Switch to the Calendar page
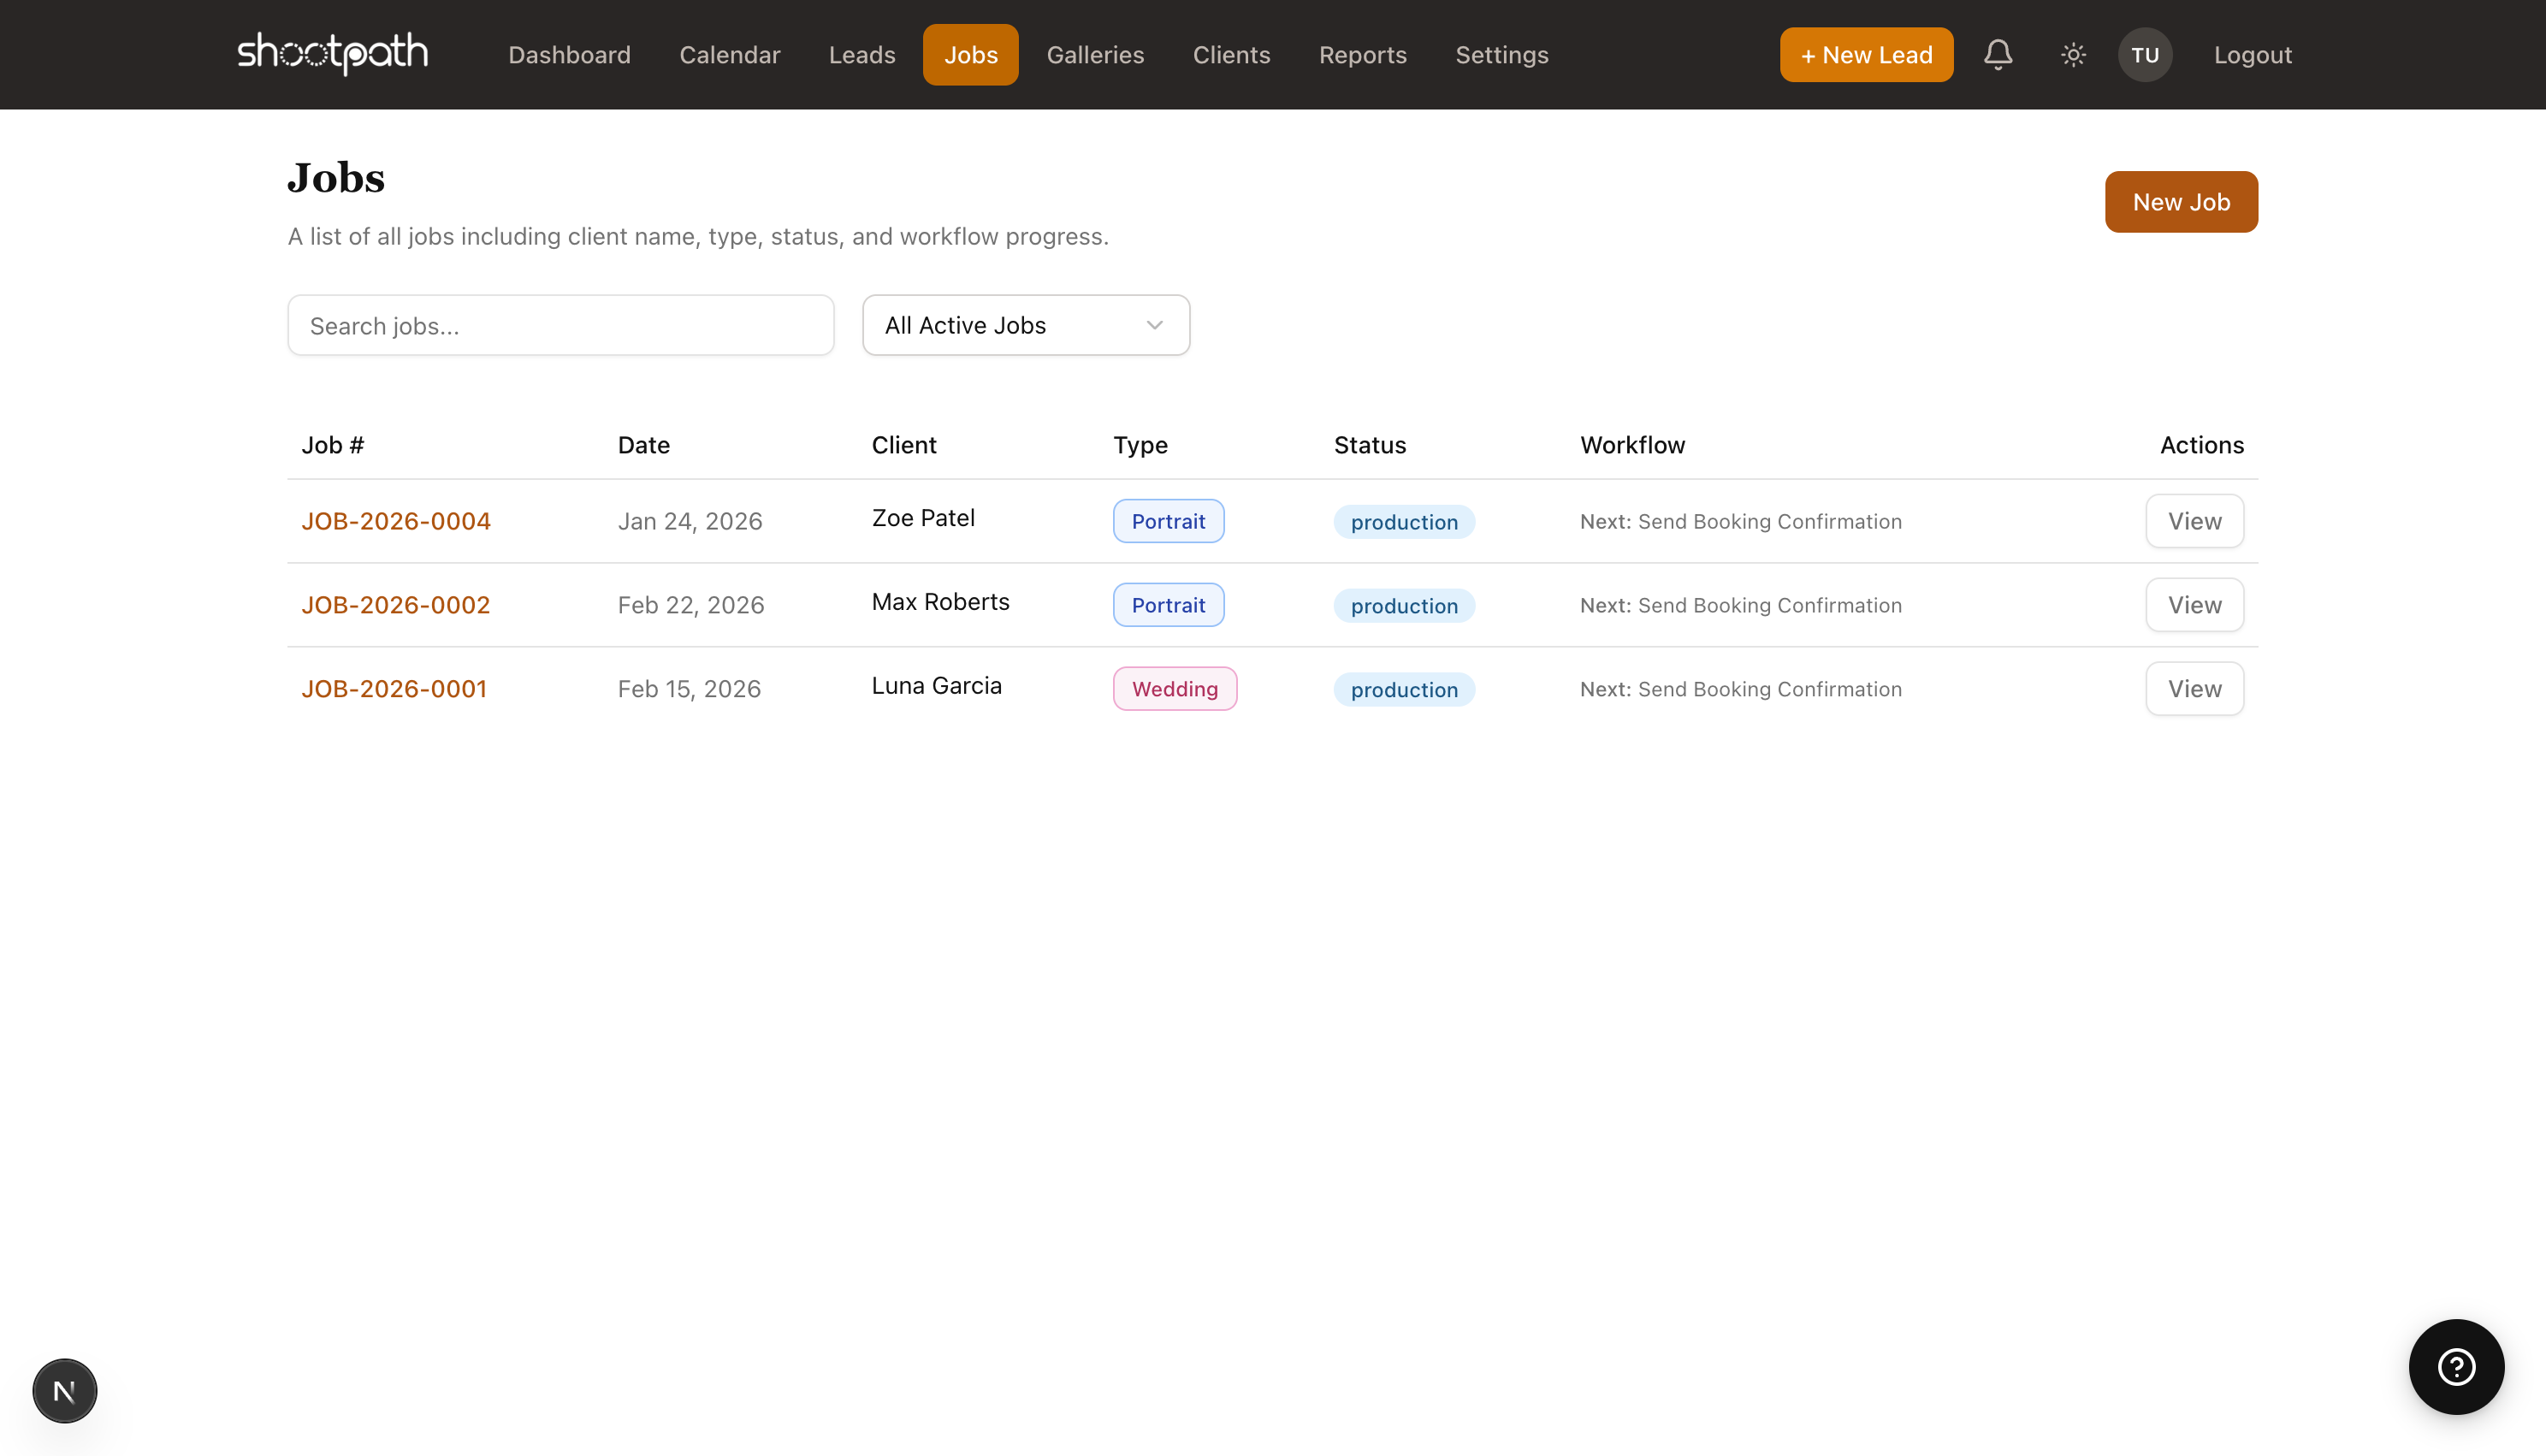 pyautogui.click(x=729, y=55)
